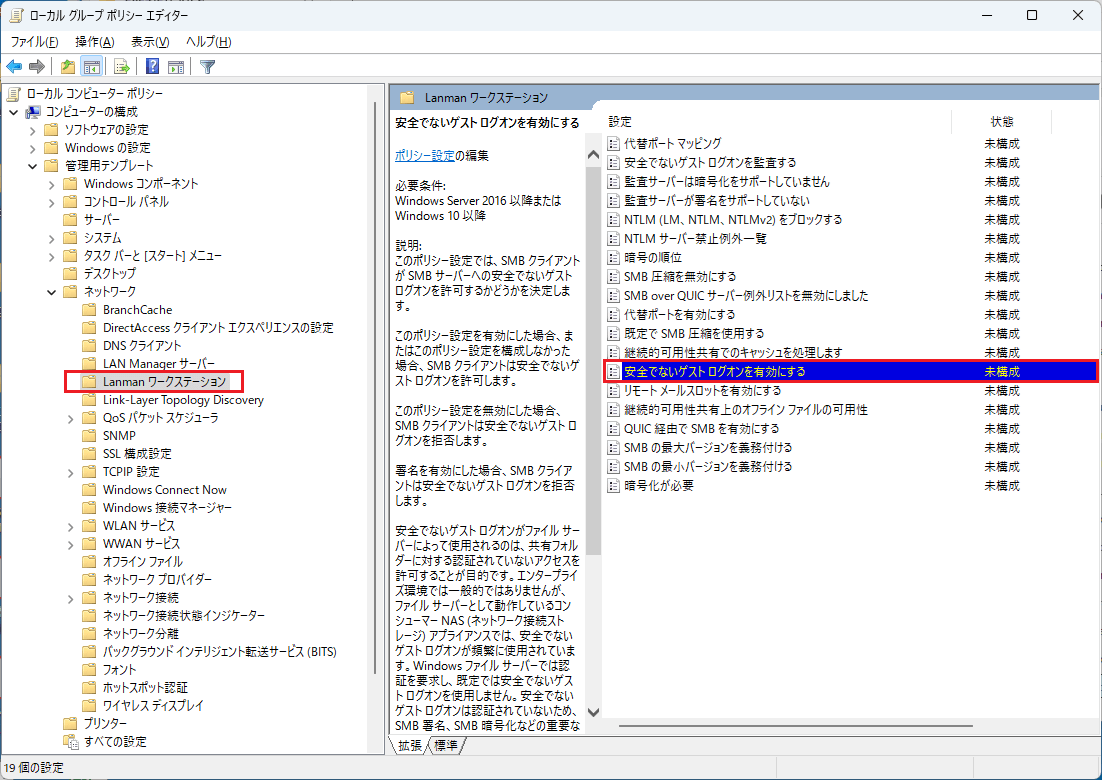The height and width of the screenshot is (780, 1102).
Task: Click the blue Help toolbar icon
Action: click(x=153, y=67)
